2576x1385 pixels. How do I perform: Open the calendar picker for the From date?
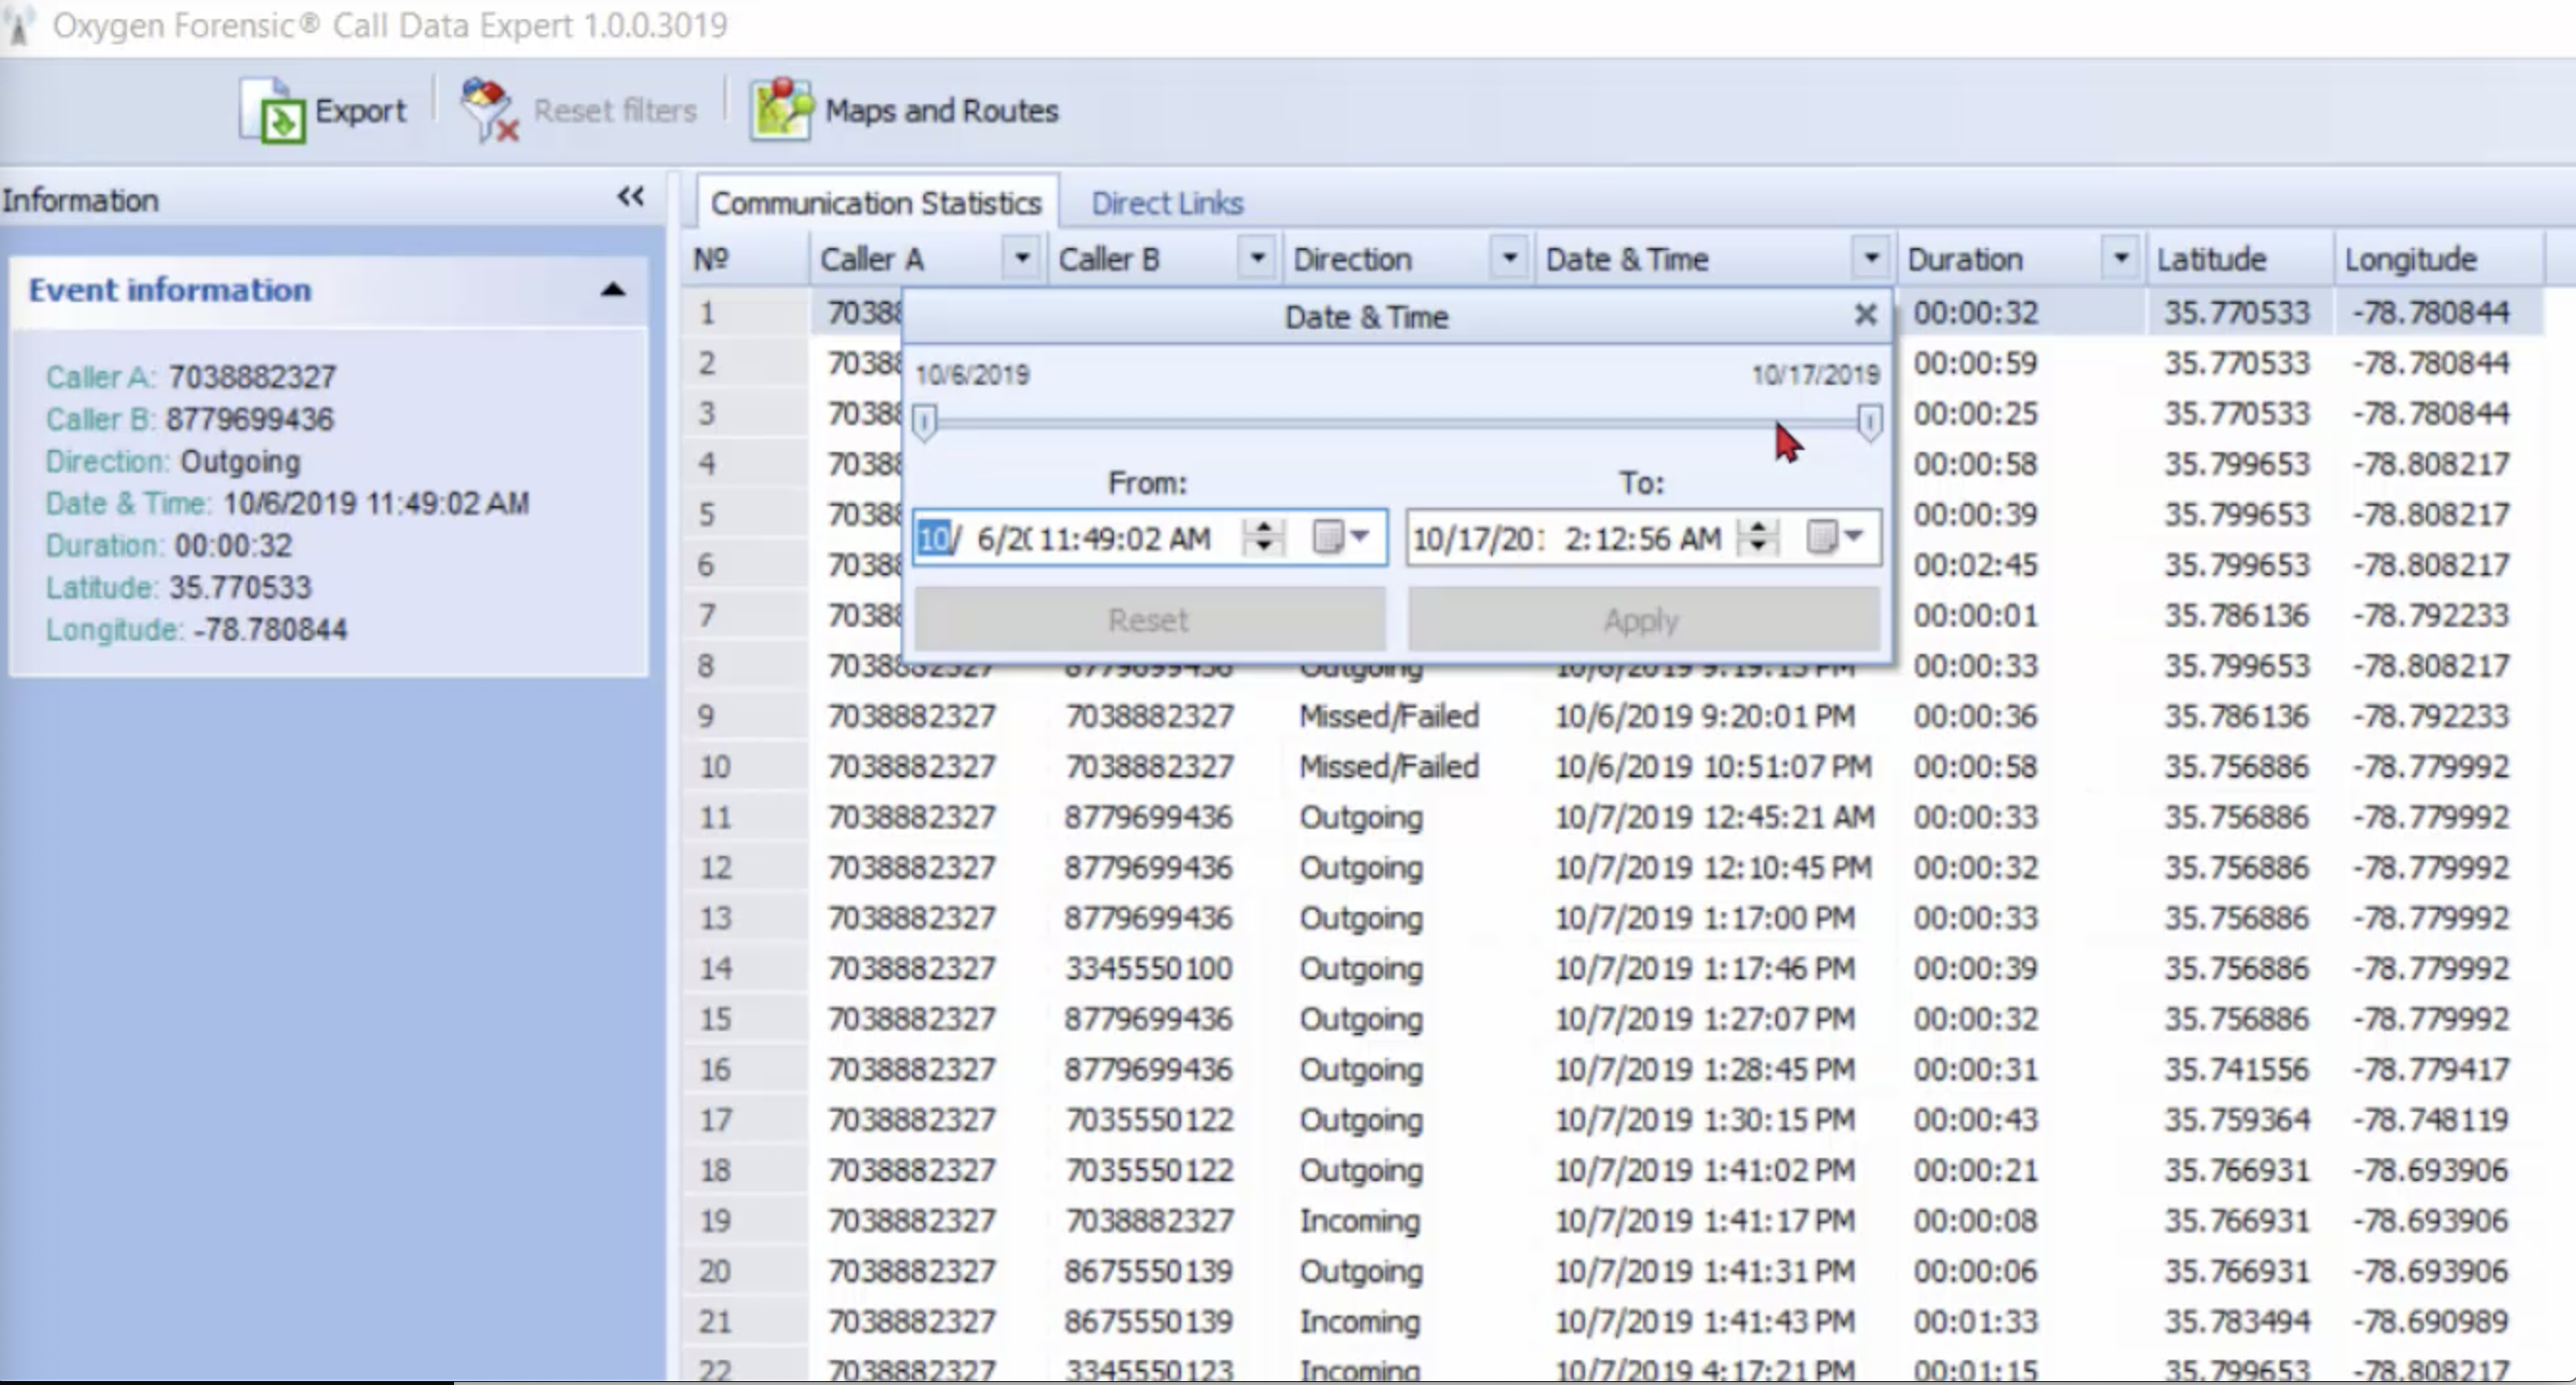pos(1340,538)
